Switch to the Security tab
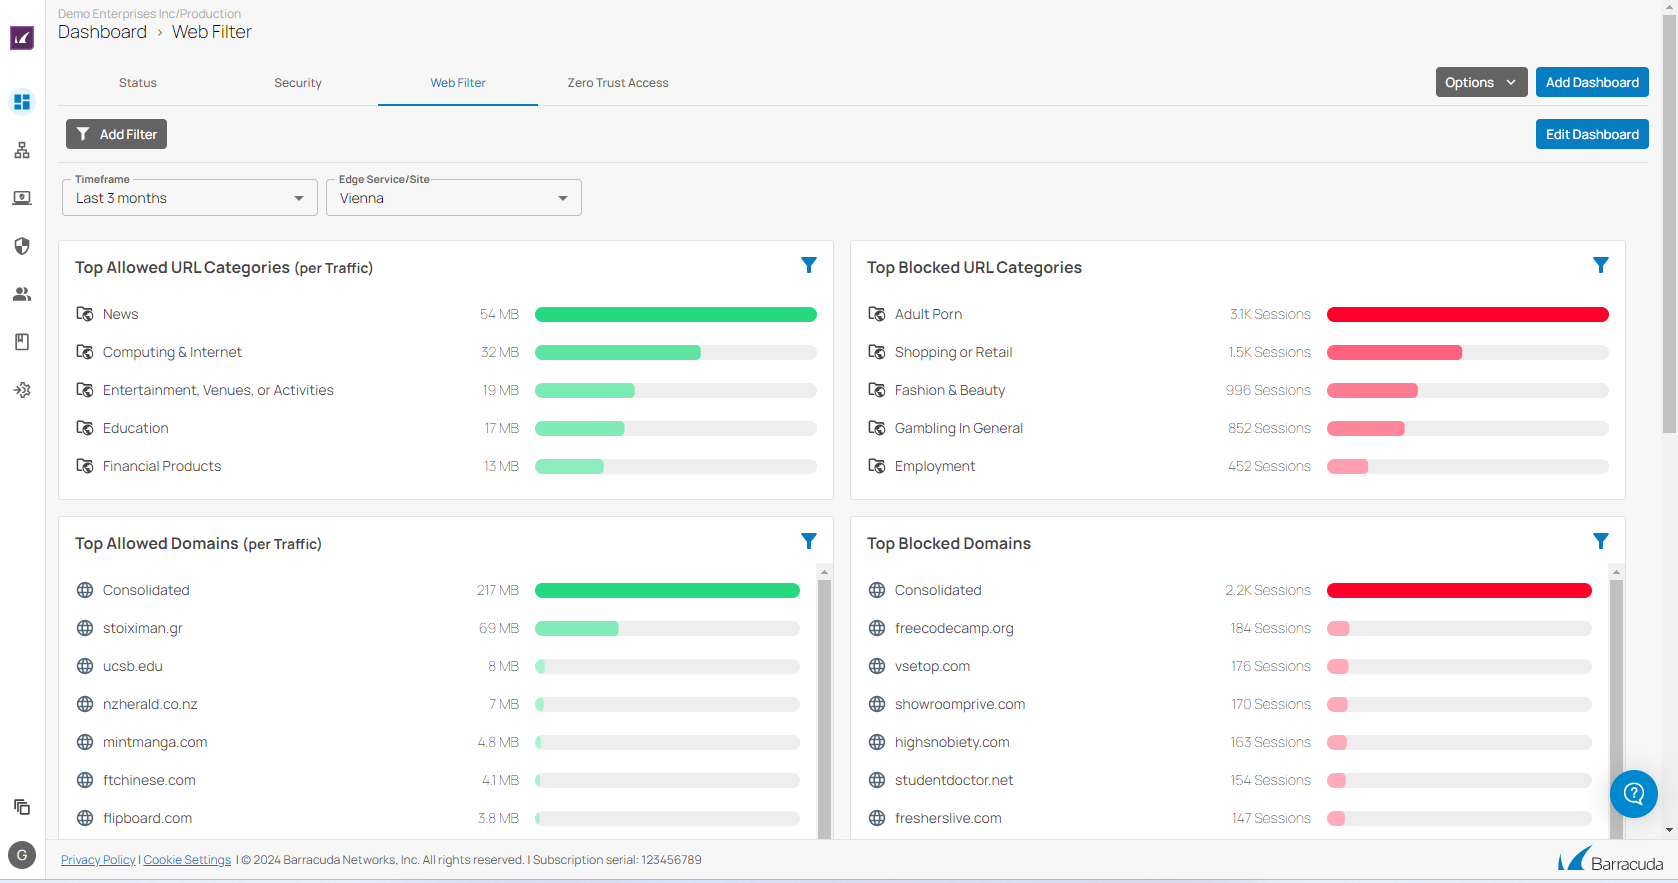The image size is (1678, 883). (298, 83)
